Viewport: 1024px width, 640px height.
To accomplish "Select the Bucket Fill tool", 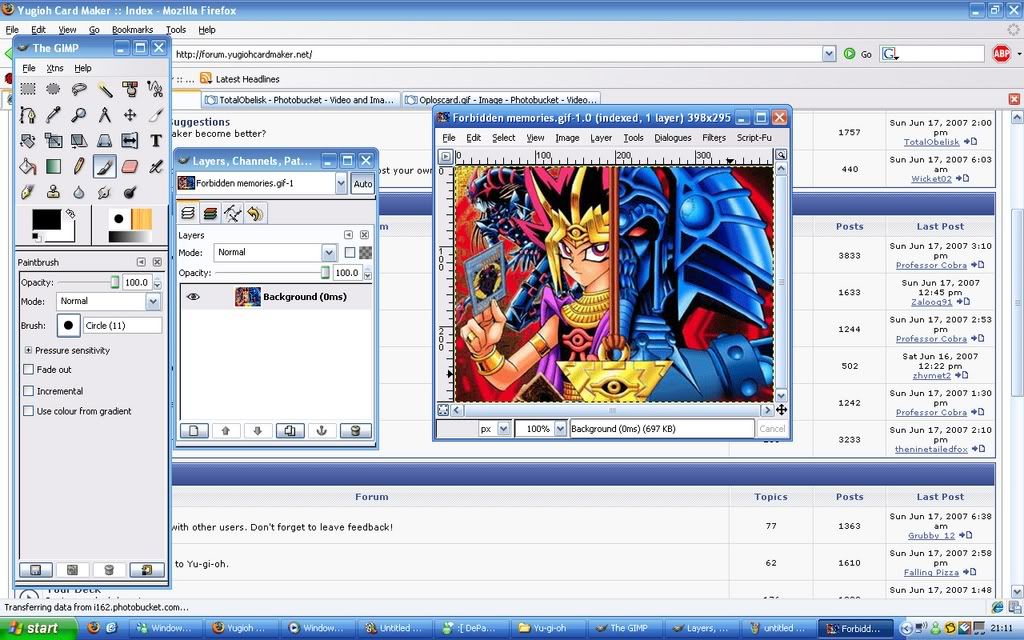I will 27,167.
